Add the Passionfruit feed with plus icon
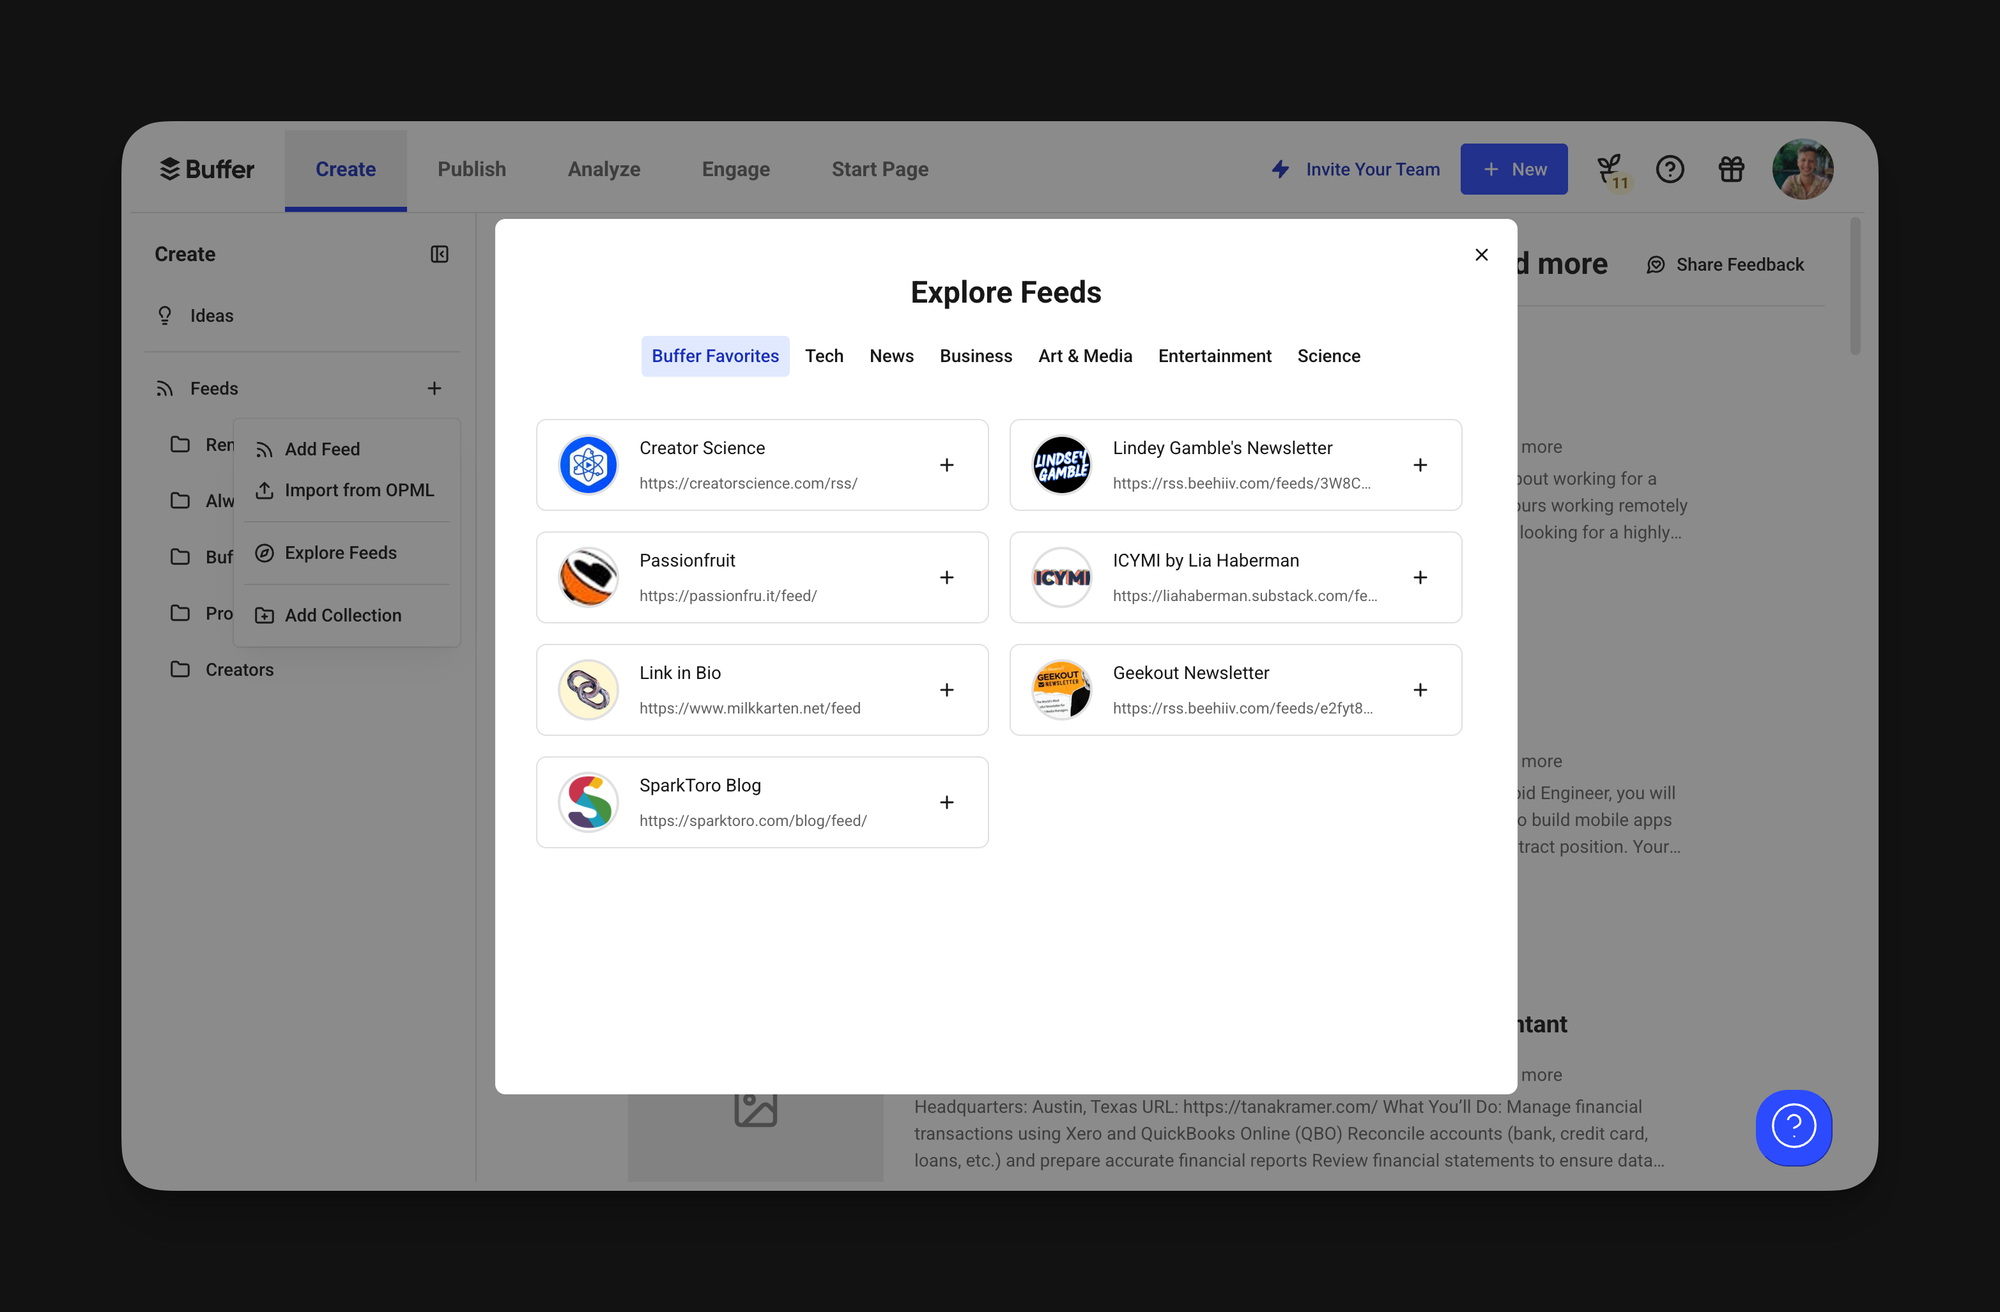Image resolution: width=2000 pixels, height=1312 pixels. pos(946,578)
